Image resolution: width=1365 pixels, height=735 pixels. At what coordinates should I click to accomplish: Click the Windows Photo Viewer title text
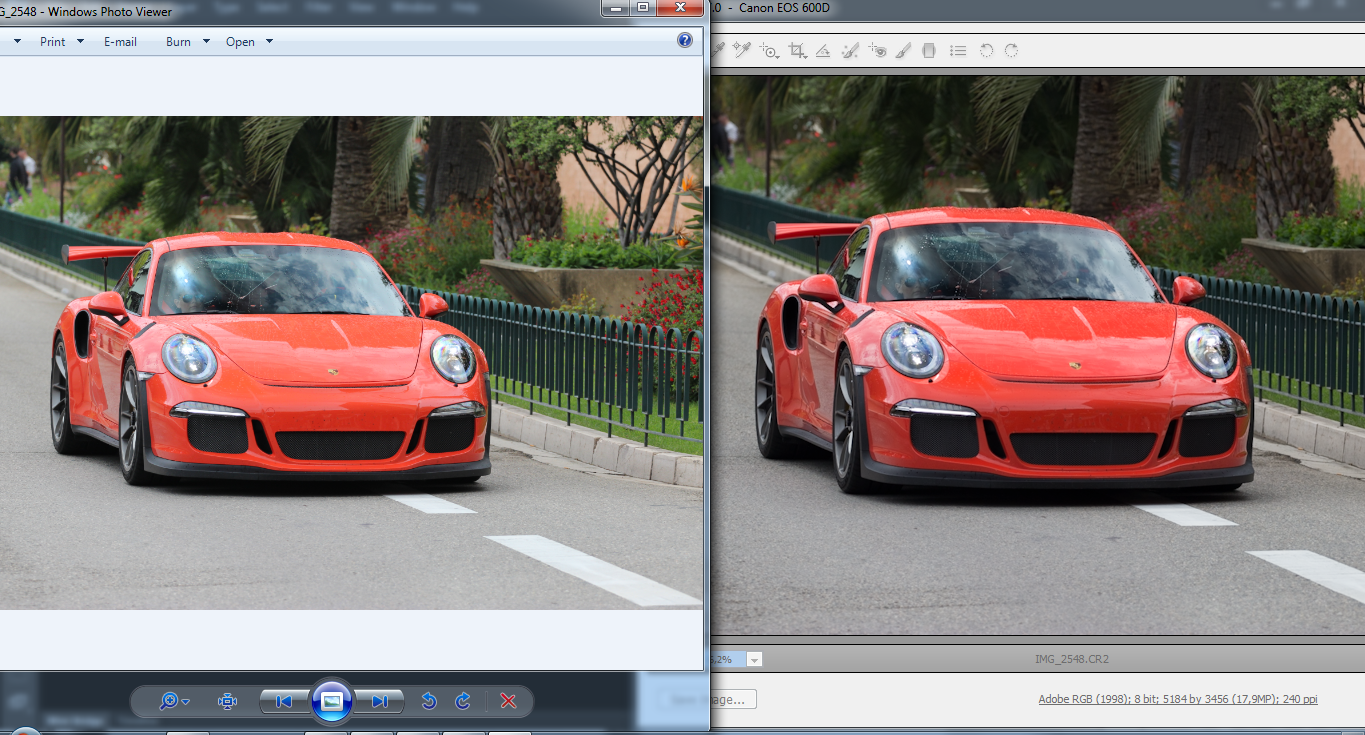pos(110,12)
